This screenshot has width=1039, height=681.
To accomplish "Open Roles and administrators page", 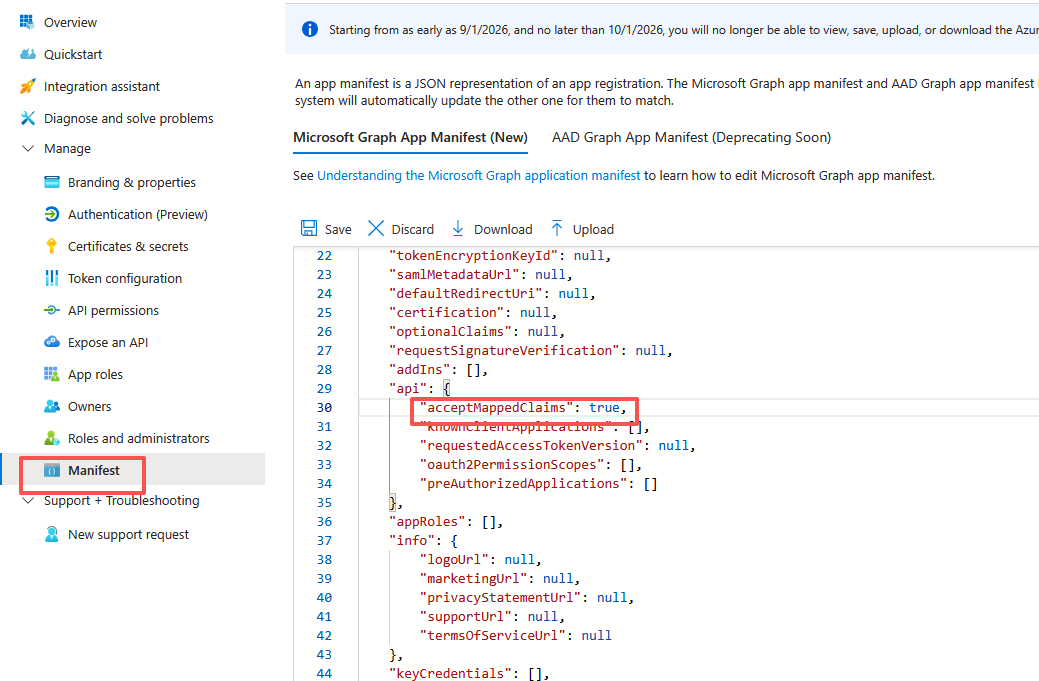I will coord(138,438).
